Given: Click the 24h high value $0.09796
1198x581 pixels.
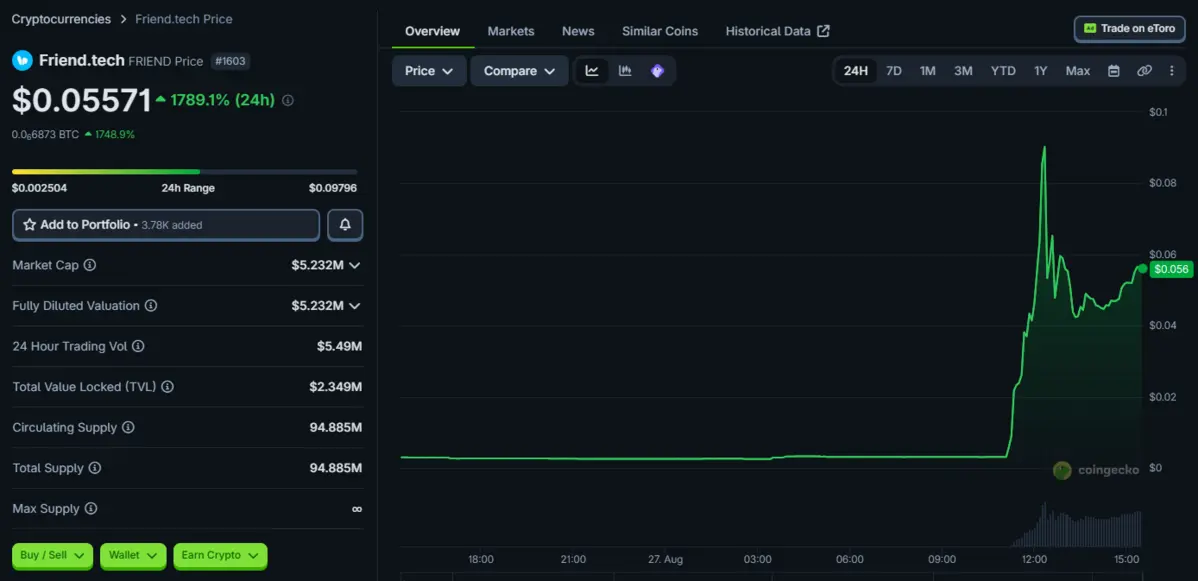Looking at the screenshot, I should 332,188.
